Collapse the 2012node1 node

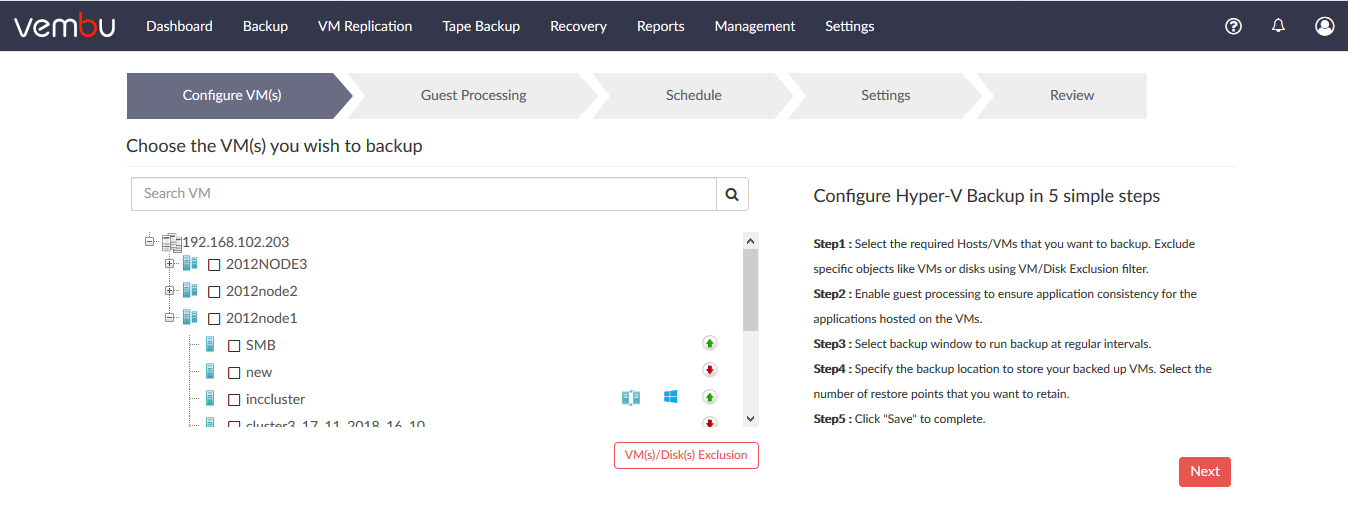click(170, 318)
